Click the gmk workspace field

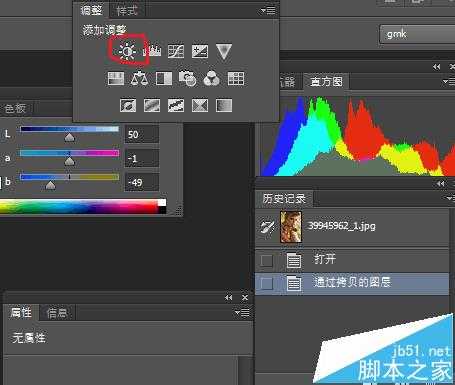pos(418,34)
